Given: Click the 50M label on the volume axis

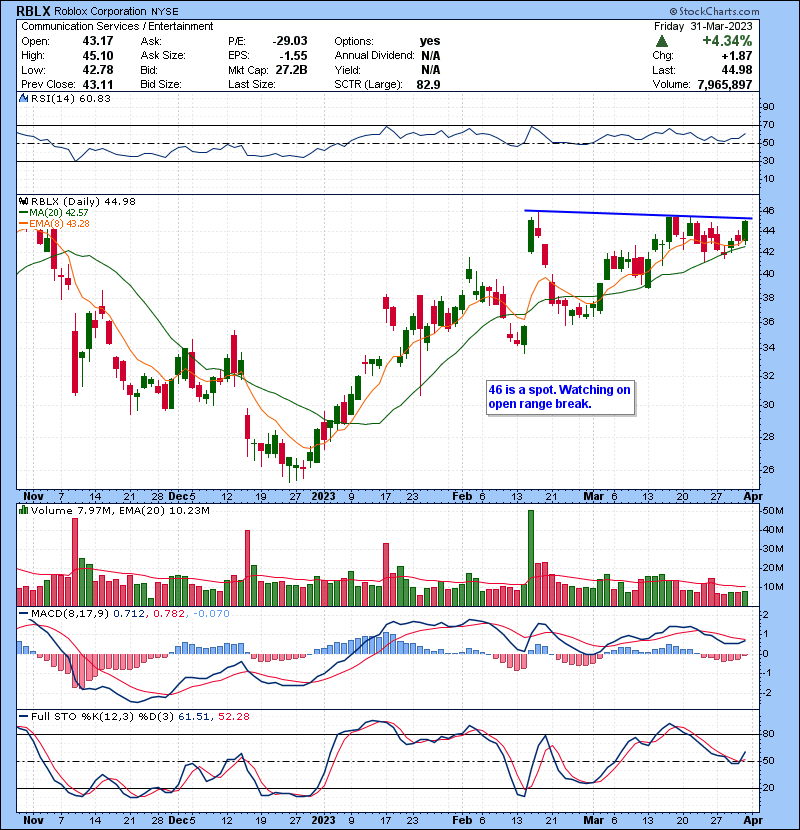Looking at the screenshot, I should click(772, 511).
